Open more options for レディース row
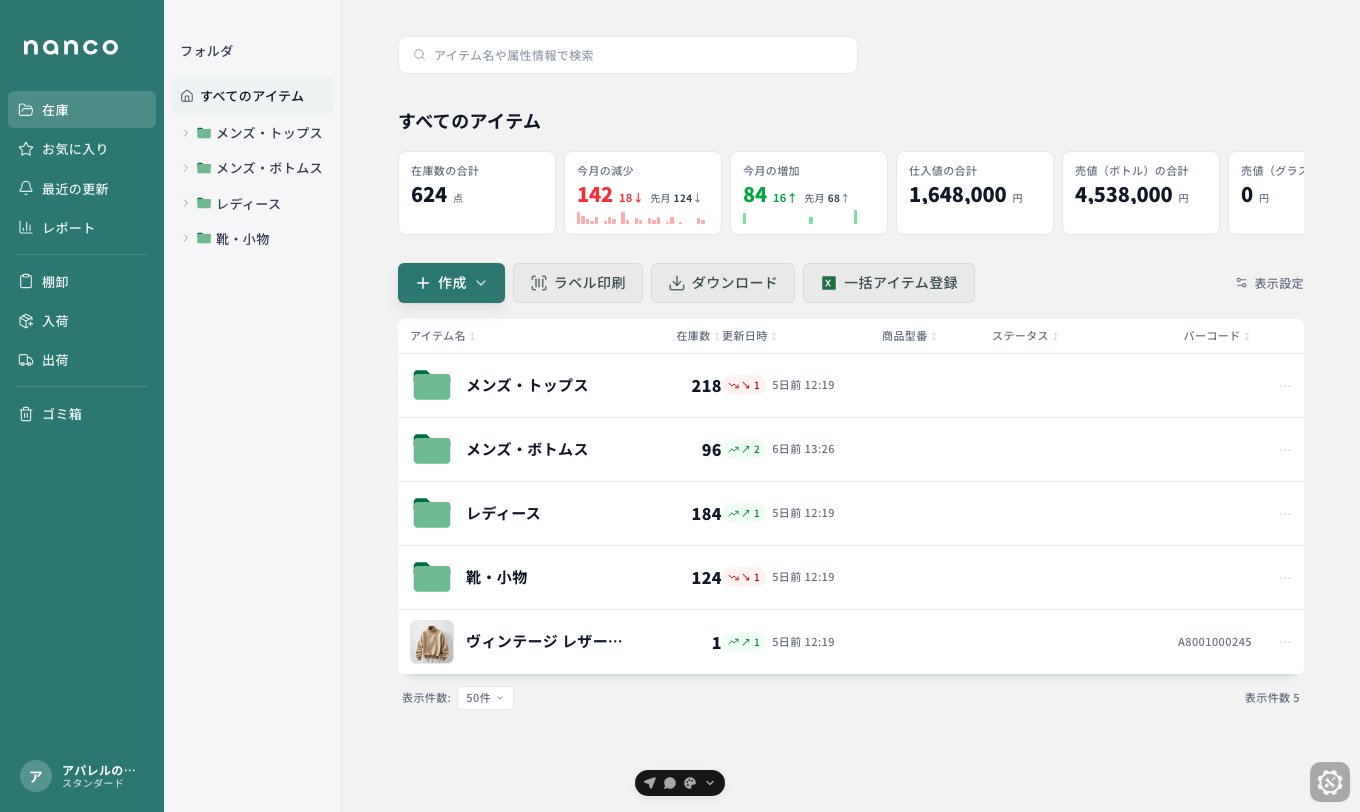Viewport: 1360px width, 812px height. (x=1285, y=514)
